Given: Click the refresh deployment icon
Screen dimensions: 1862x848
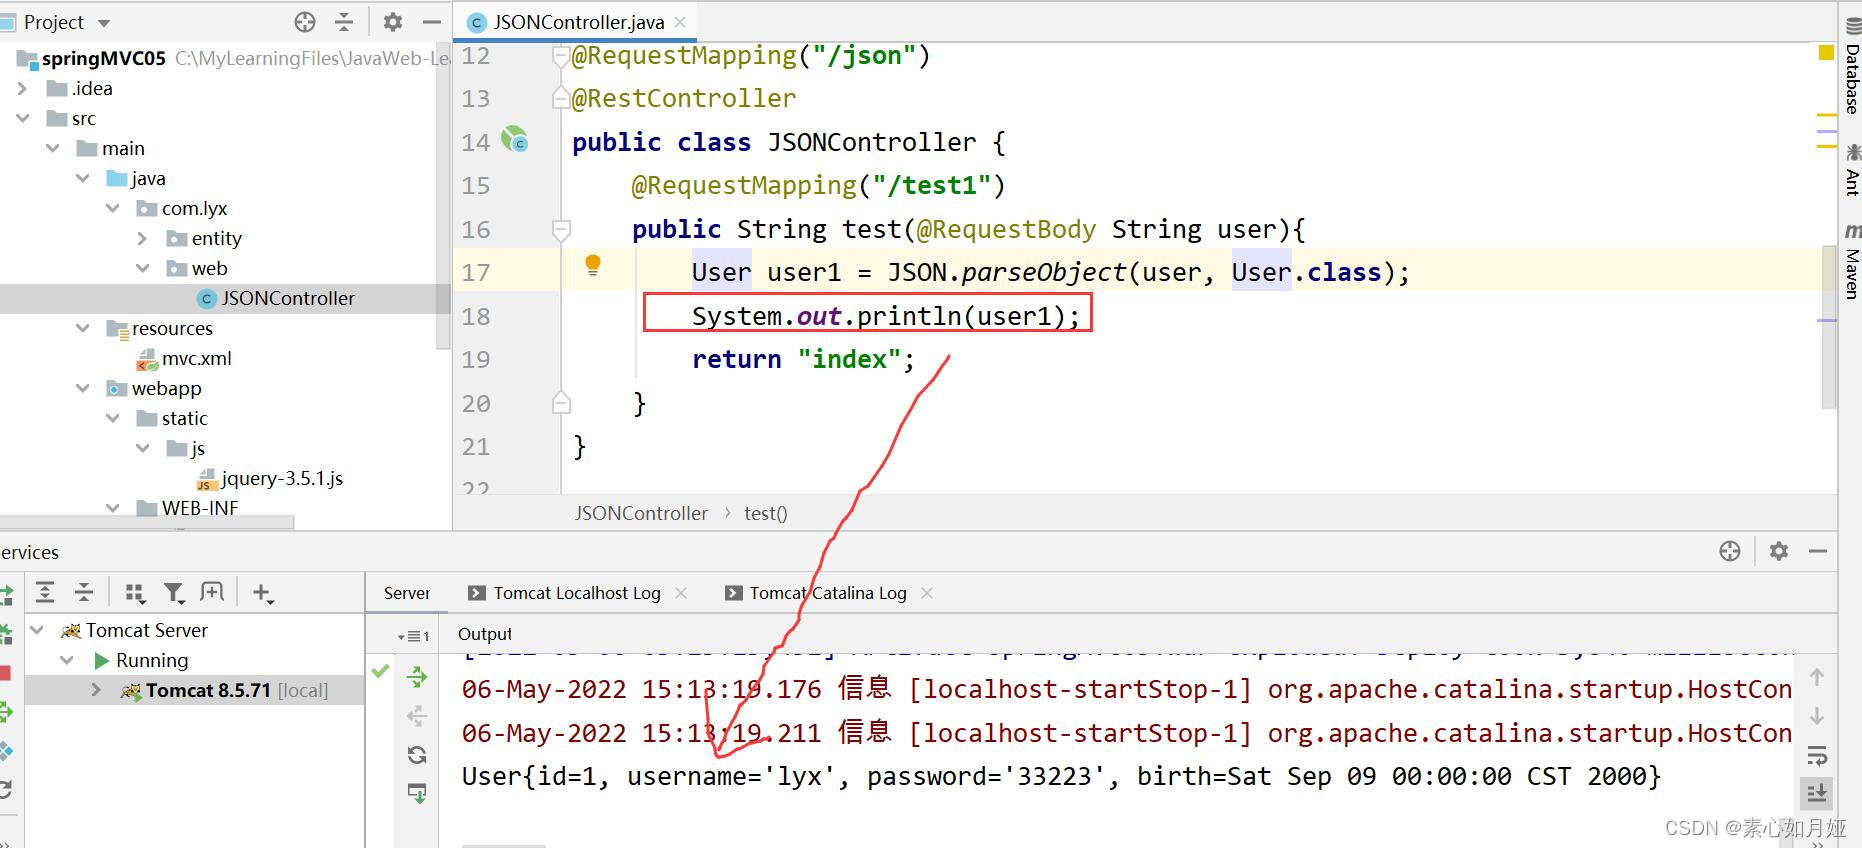Looking at the screenshot, I should (x=417, y=755).
